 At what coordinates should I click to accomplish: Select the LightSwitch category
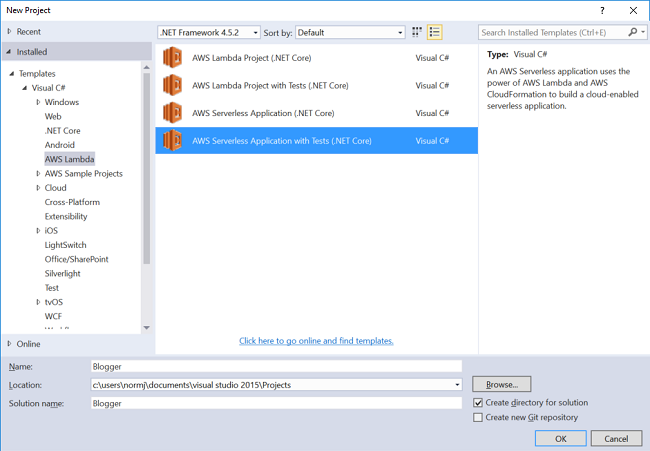[65, 245]
